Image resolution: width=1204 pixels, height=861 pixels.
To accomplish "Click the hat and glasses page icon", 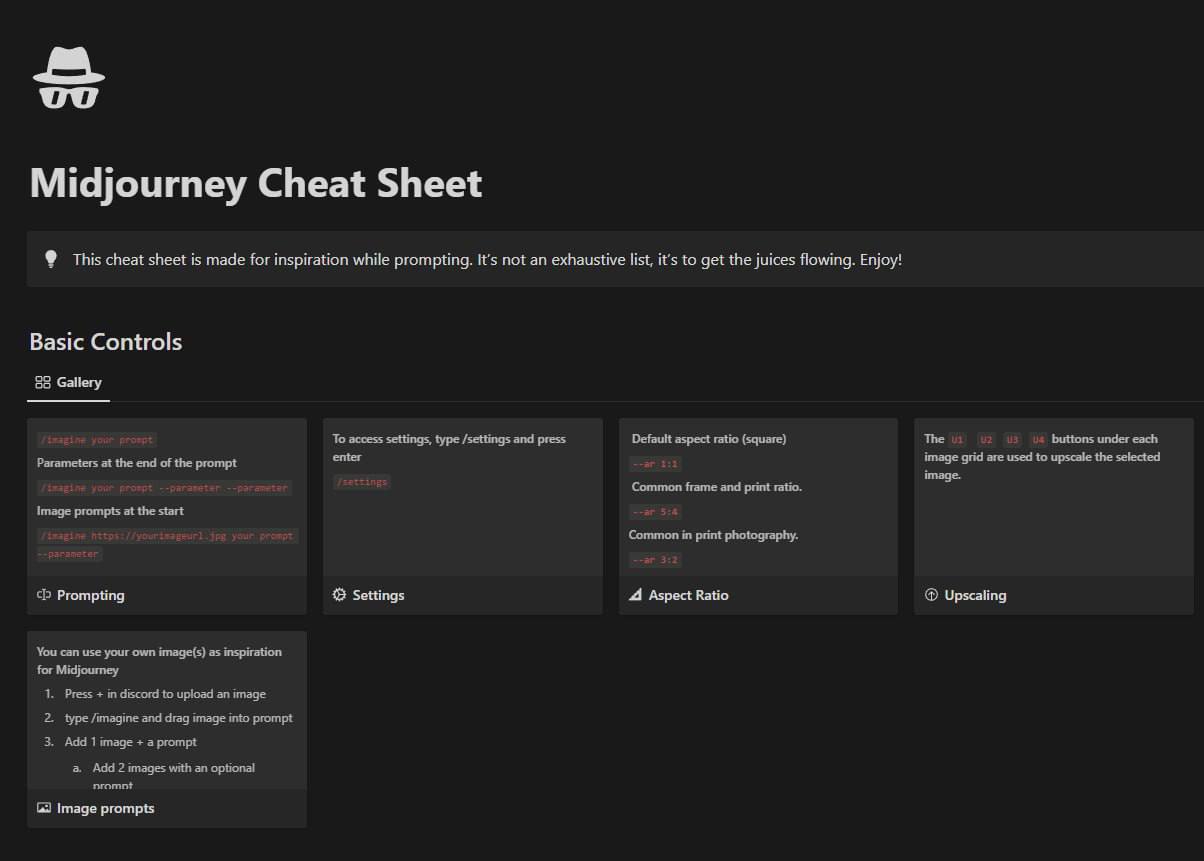I will (x=68, y=78).
